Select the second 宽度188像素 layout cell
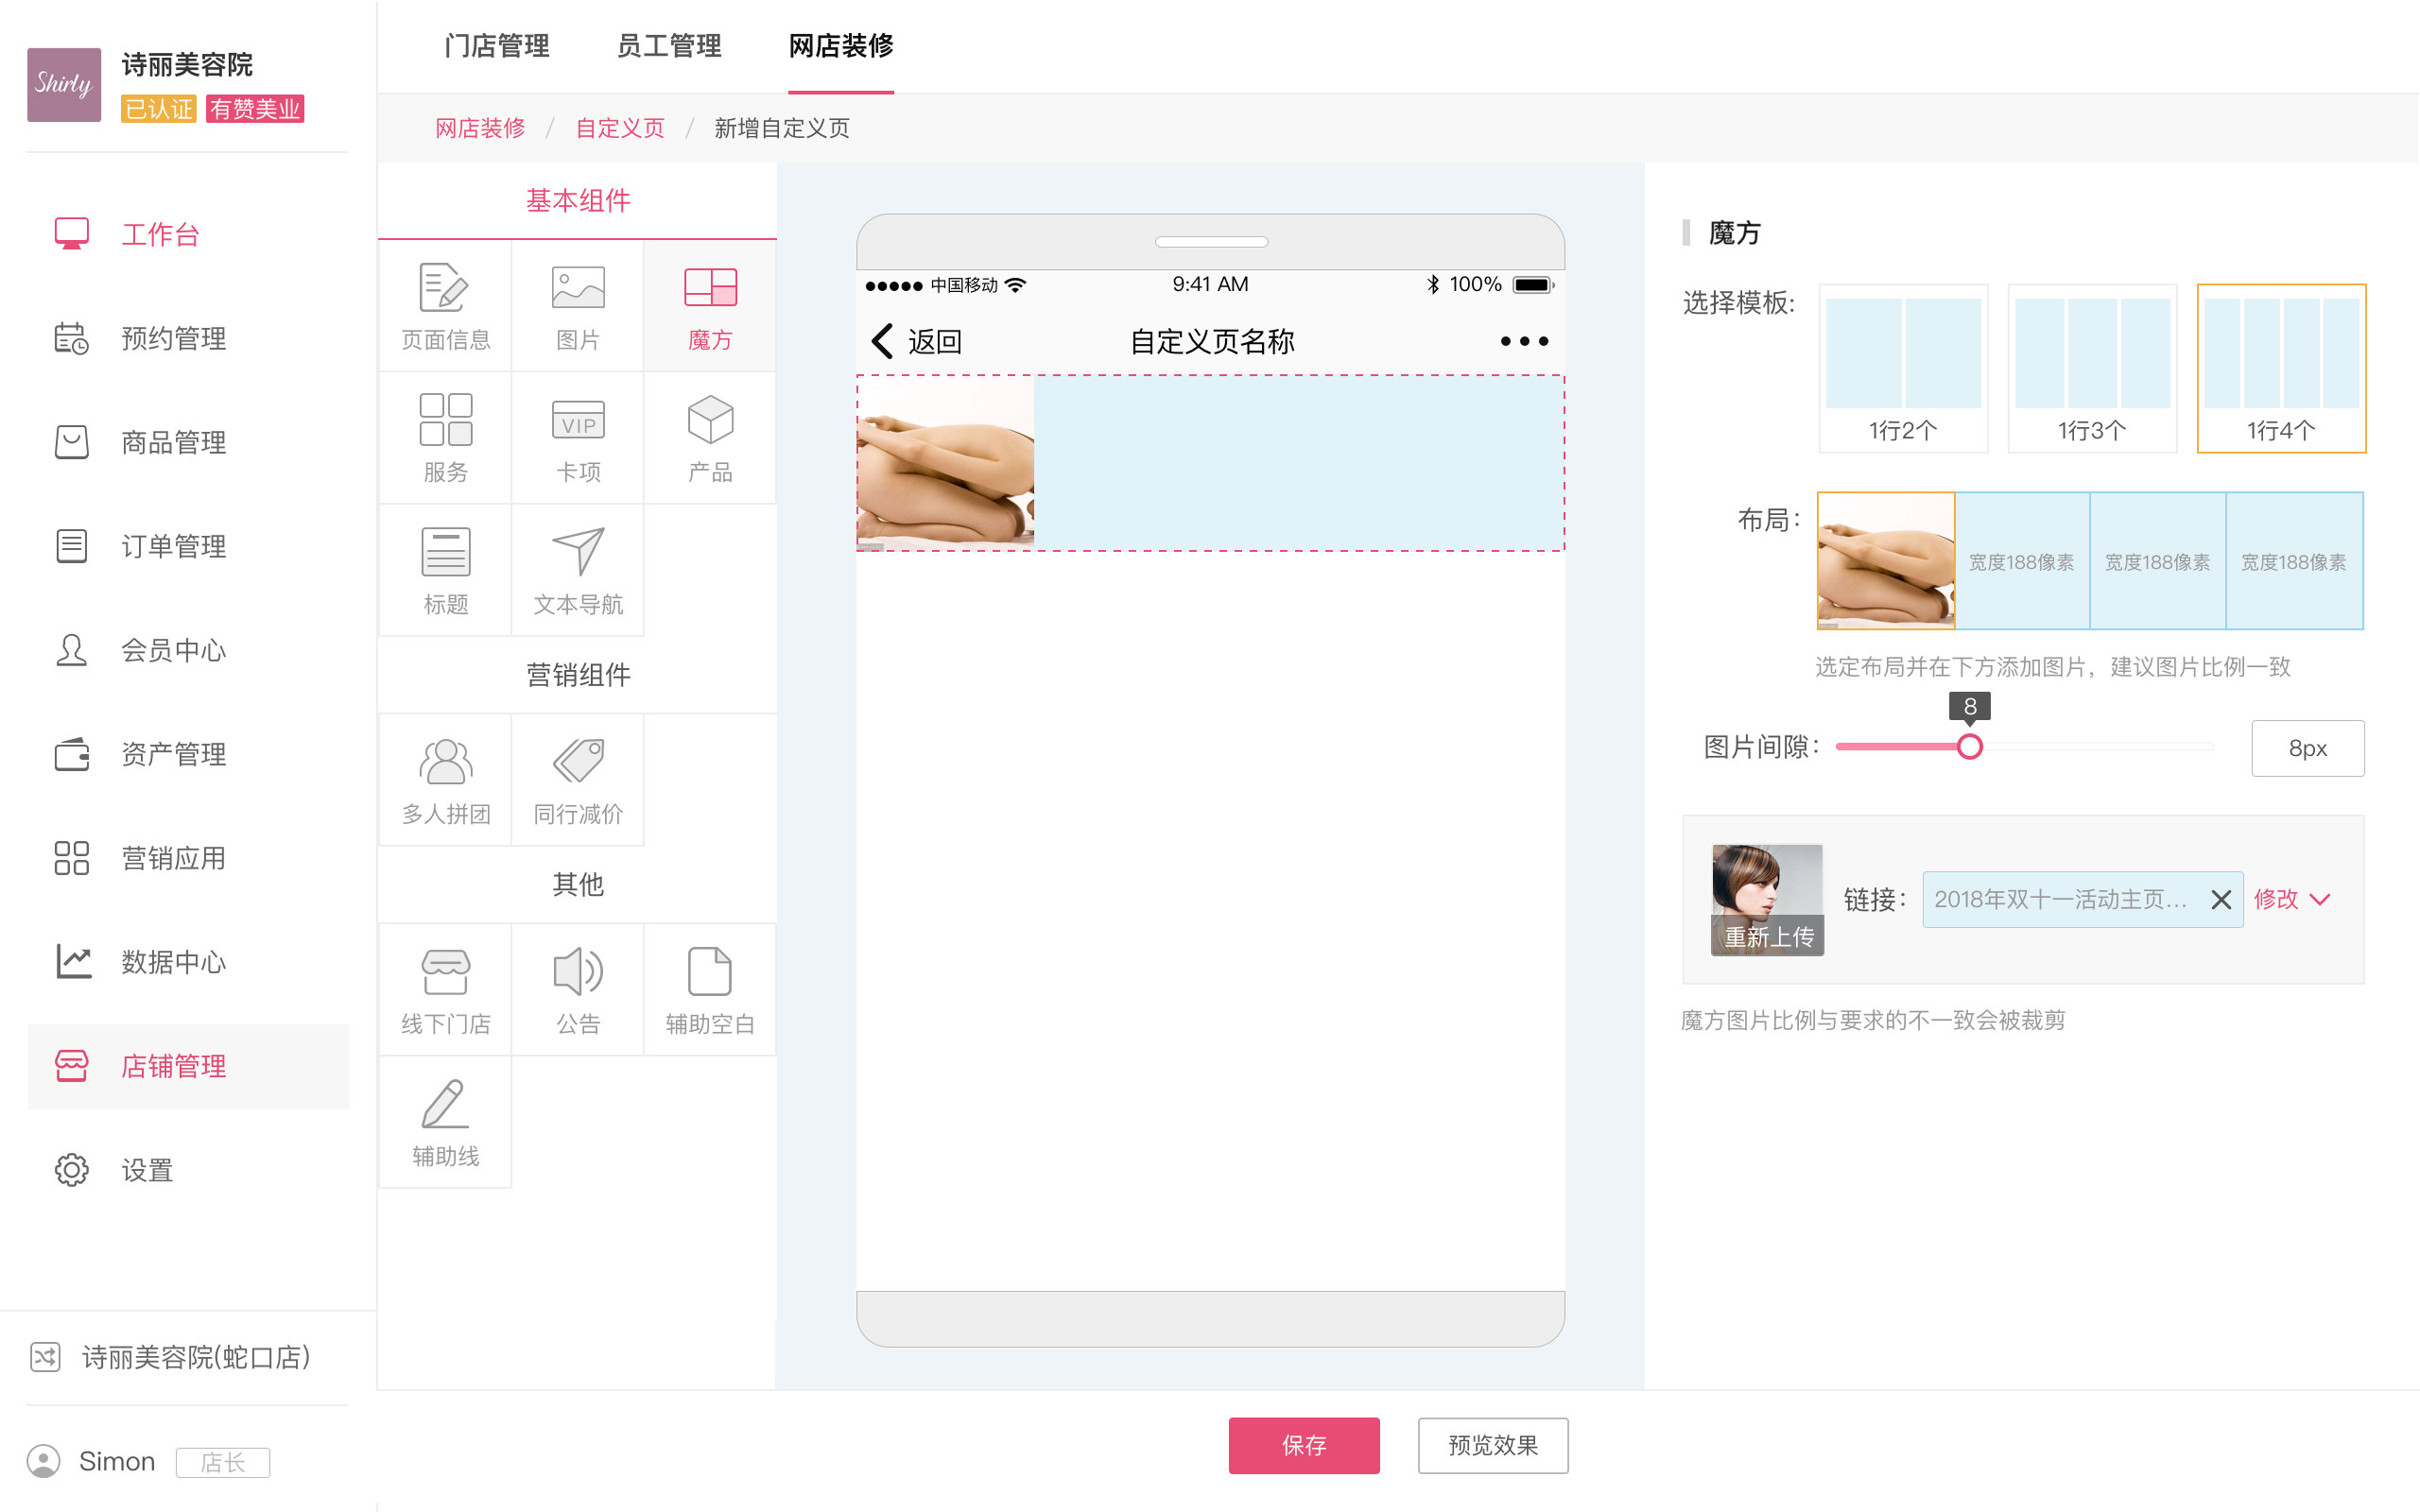The image size is (2420, 1512). 2022,561
